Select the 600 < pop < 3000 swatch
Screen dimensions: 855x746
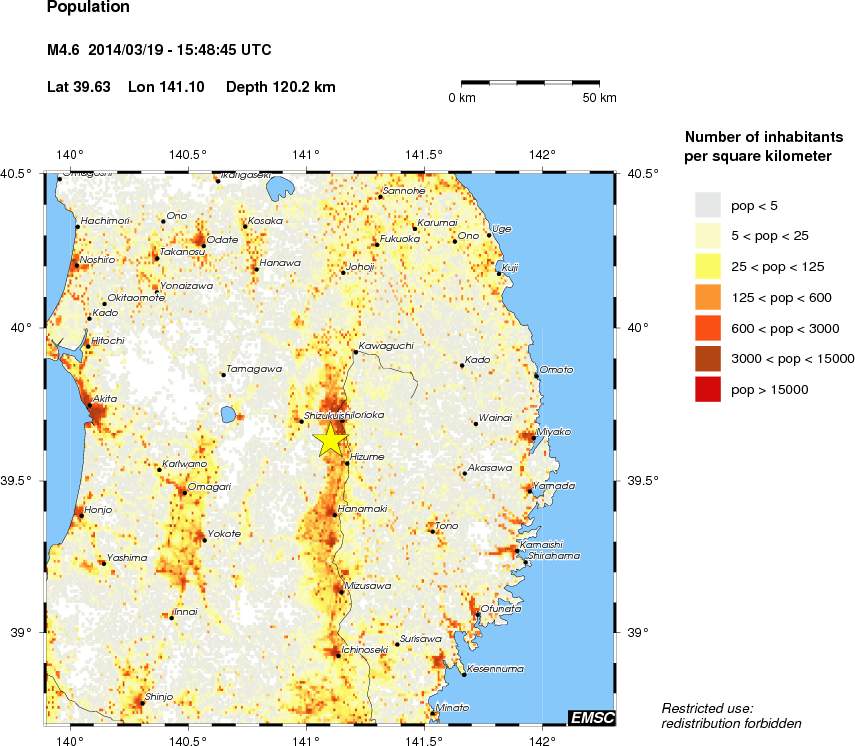click(x=707, y=328)
